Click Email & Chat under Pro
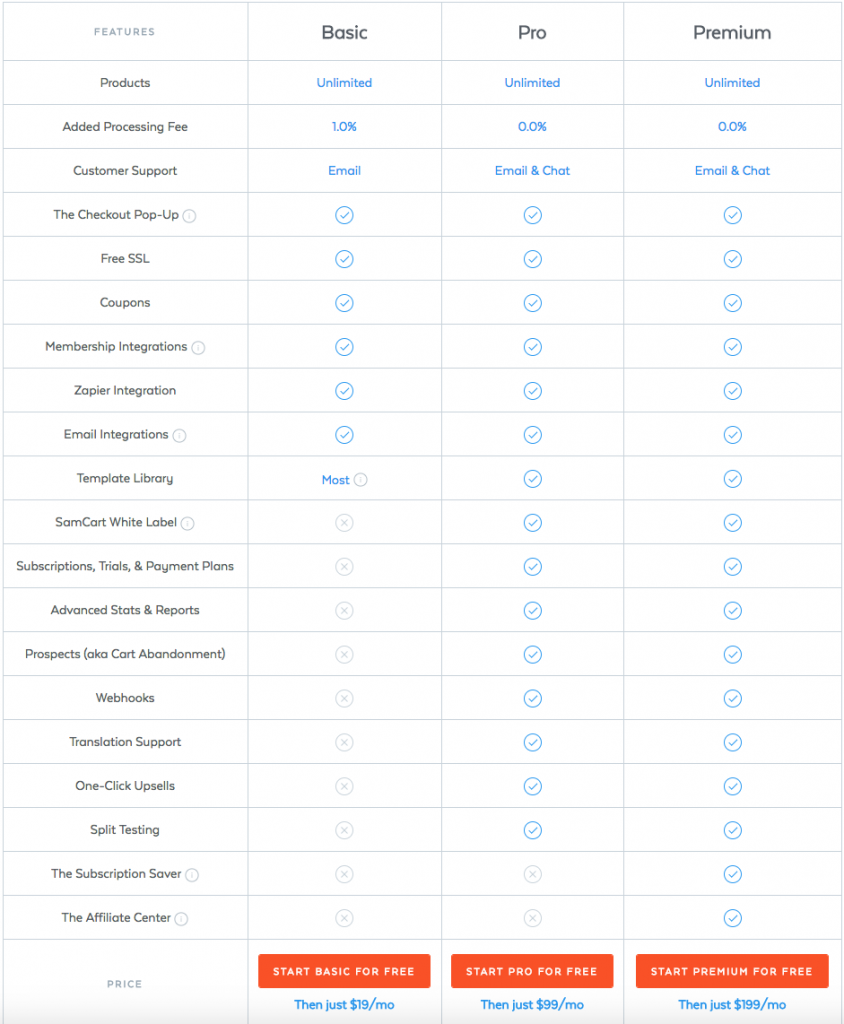Screen dimensions: 844x1024 click(532, 170)
